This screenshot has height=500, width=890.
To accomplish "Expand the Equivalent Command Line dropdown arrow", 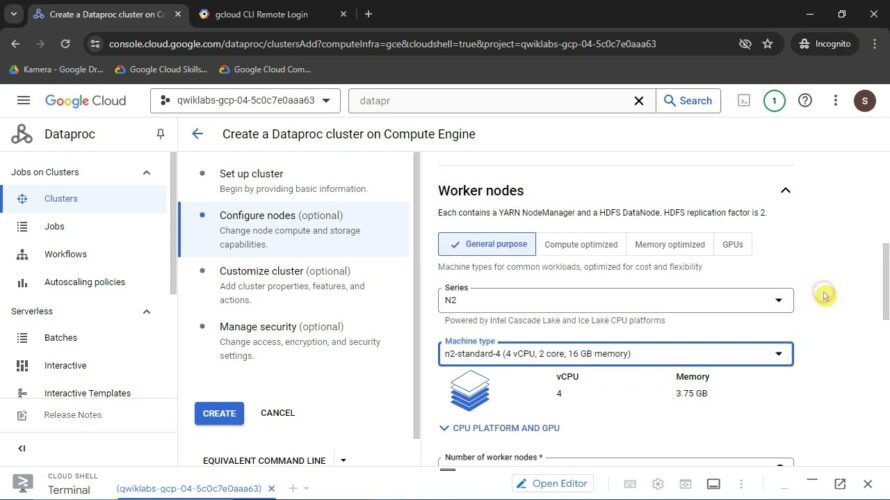I will (x=343, y=460).
